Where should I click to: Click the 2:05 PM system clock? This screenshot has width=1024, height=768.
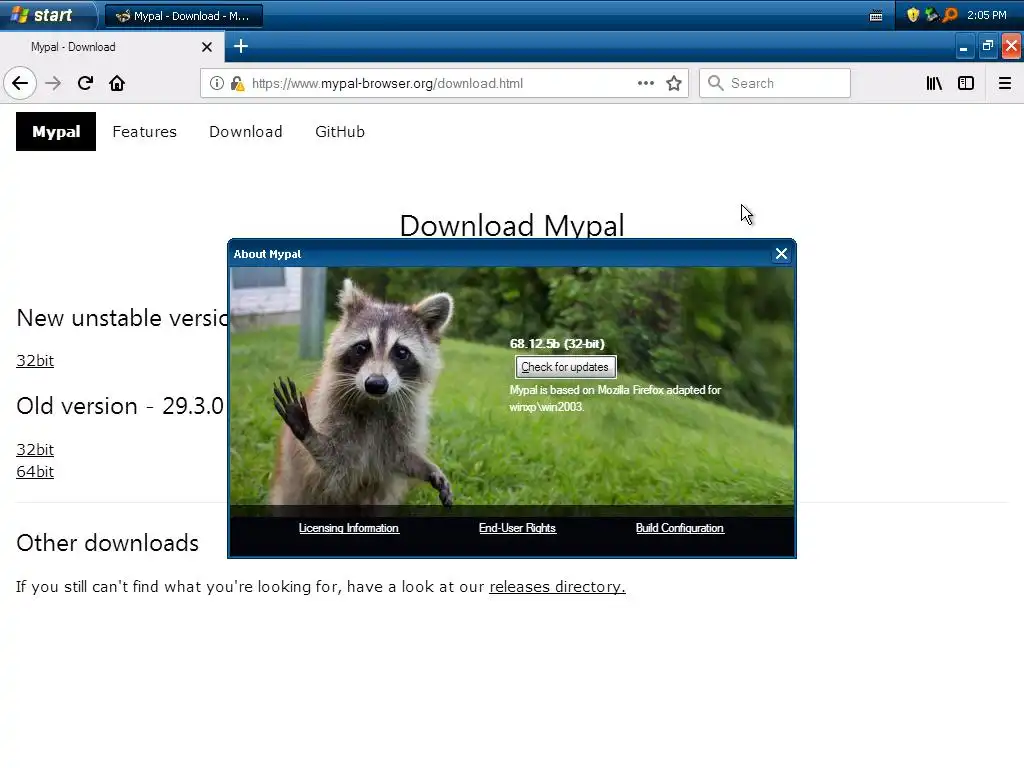click(986, 15)
